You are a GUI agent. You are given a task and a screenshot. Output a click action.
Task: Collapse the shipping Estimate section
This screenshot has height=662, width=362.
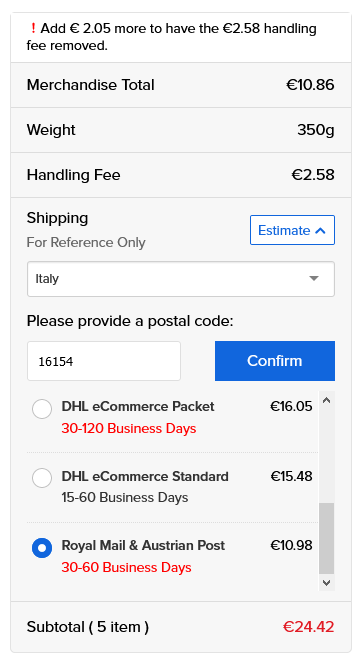tap(292, 230)
